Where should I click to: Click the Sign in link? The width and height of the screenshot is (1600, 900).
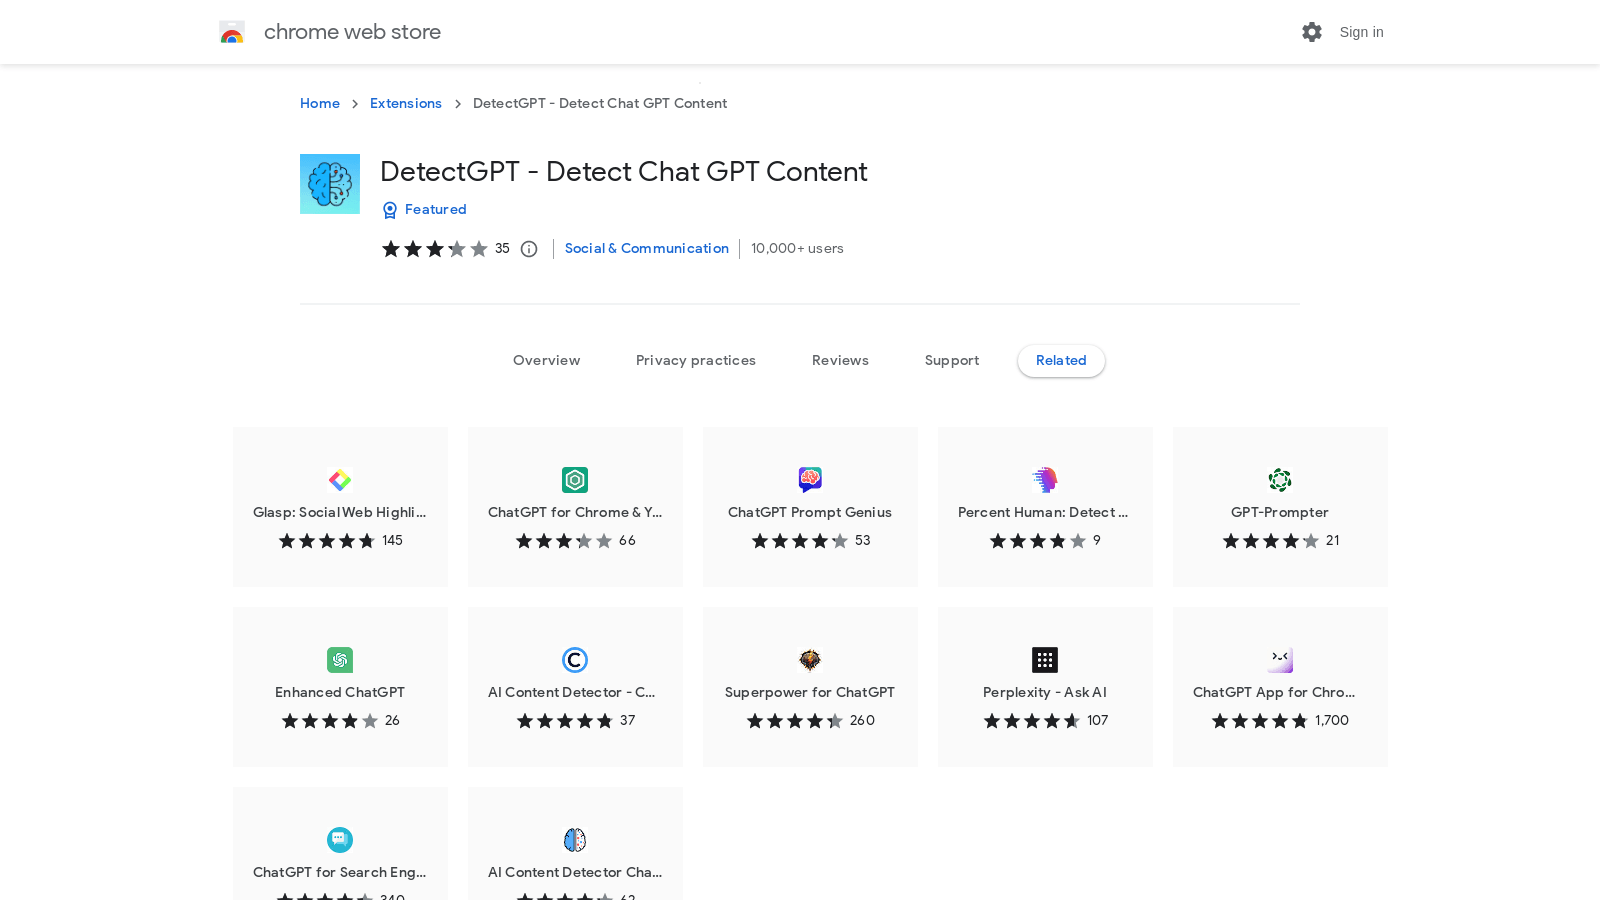point(1362,32)
